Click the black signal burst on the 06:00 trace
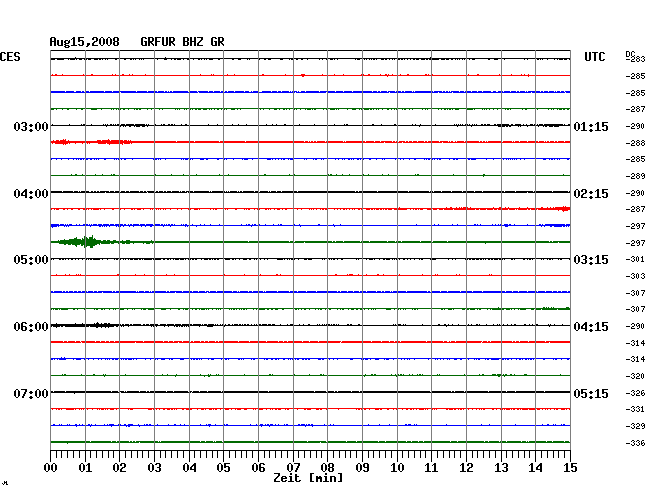 point(85,325)
